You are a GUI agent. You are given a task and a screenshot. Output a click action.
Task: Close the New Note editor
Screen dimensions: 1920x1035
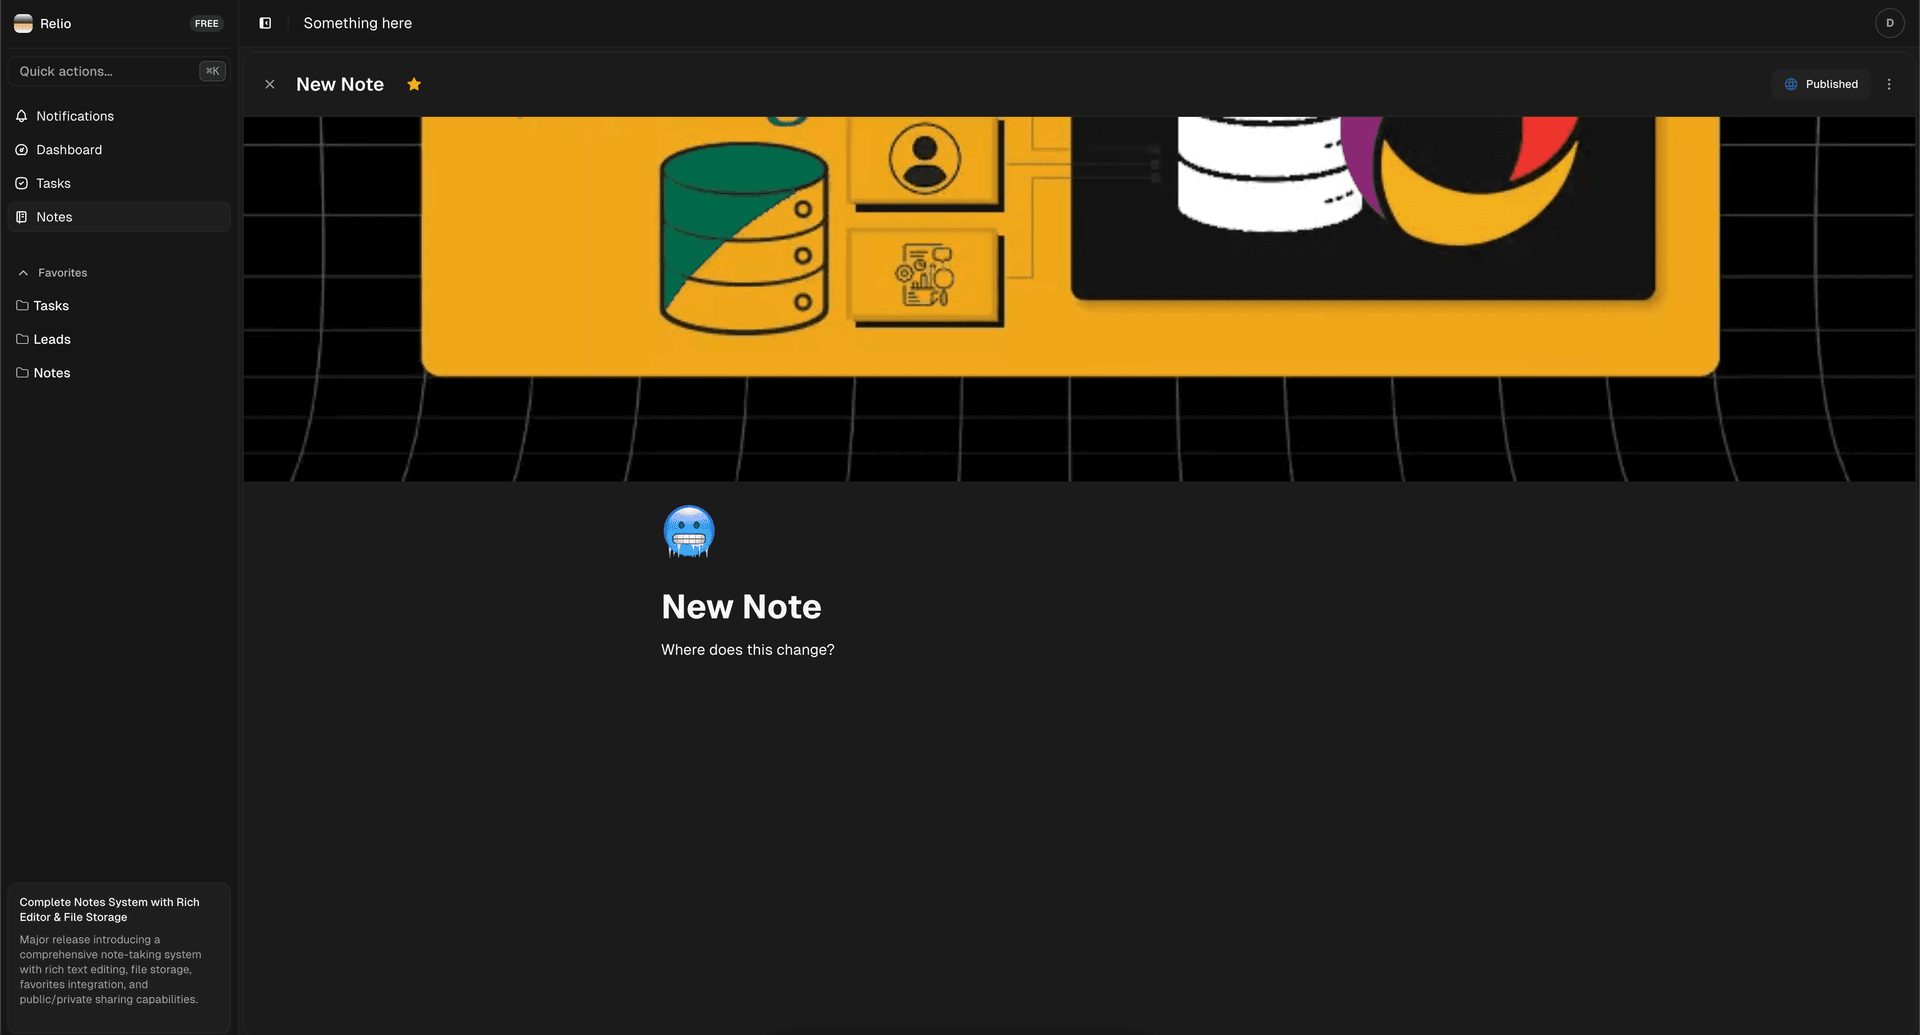point(269,84)
